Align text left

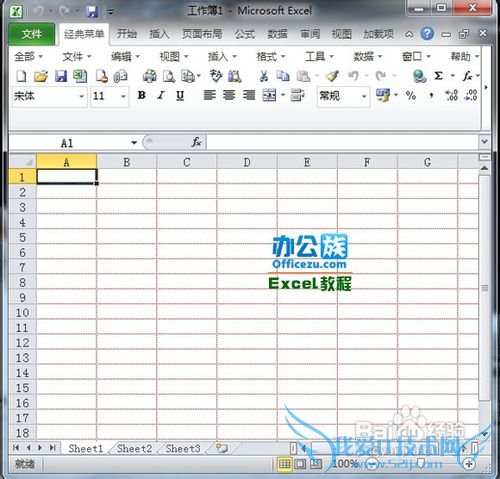click(x=210, y=95)
